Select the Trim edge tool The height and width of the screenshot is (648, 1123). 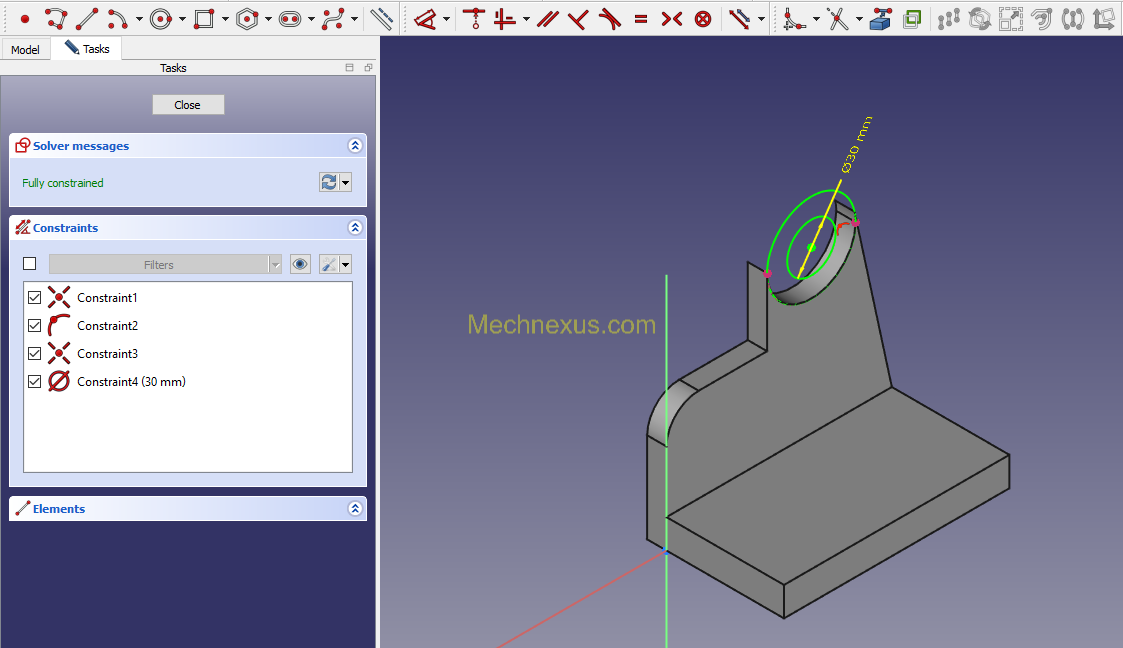(837, 19)
